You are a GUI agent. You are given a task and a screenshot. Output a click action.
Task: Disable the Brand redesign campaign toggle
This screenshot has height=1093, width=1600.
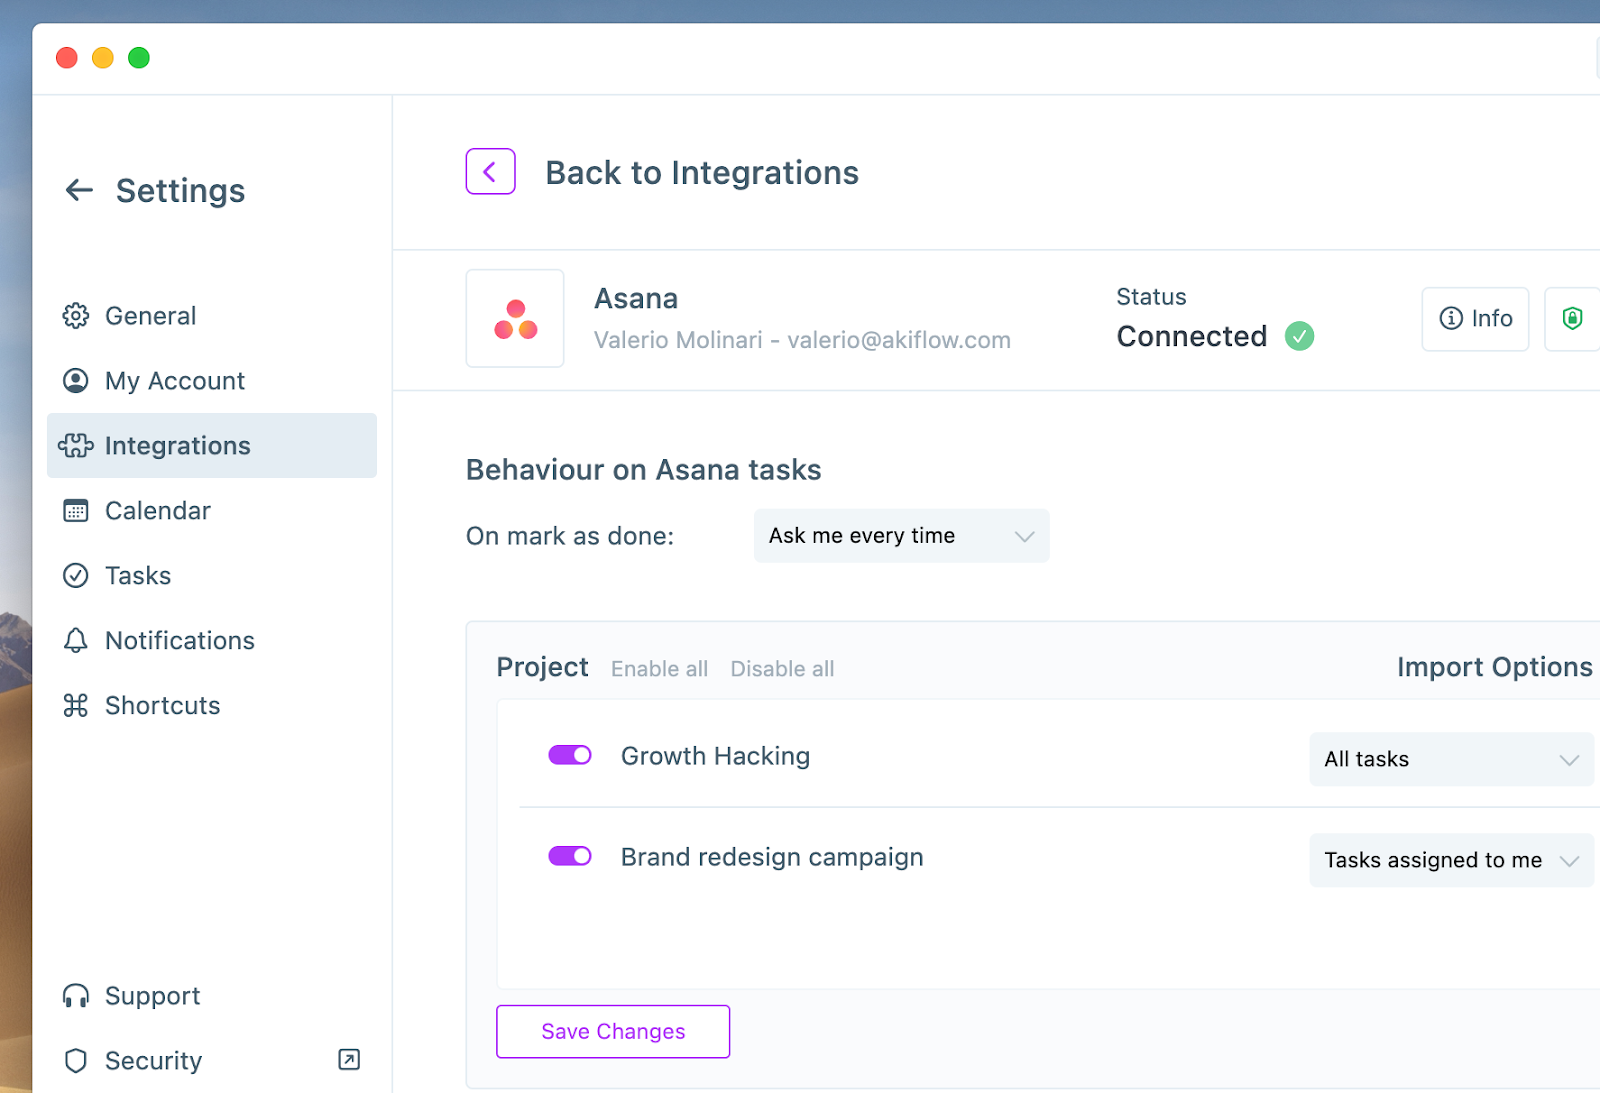click(x=570, y=856)
